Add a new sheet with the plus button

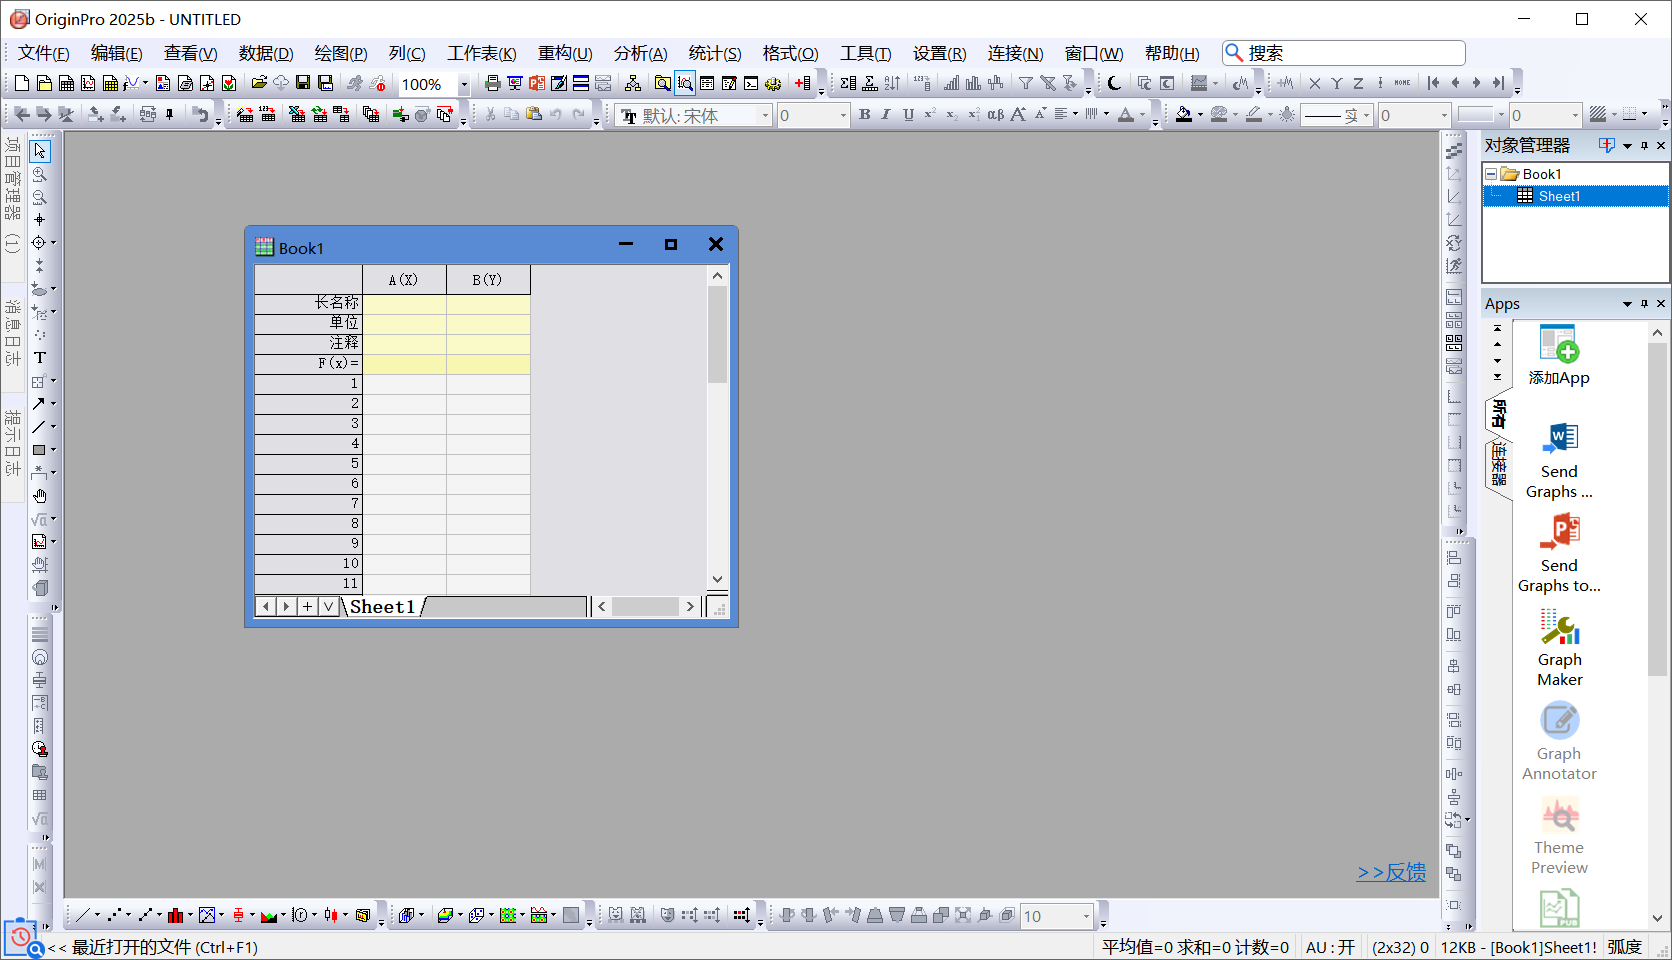point(307,607)
